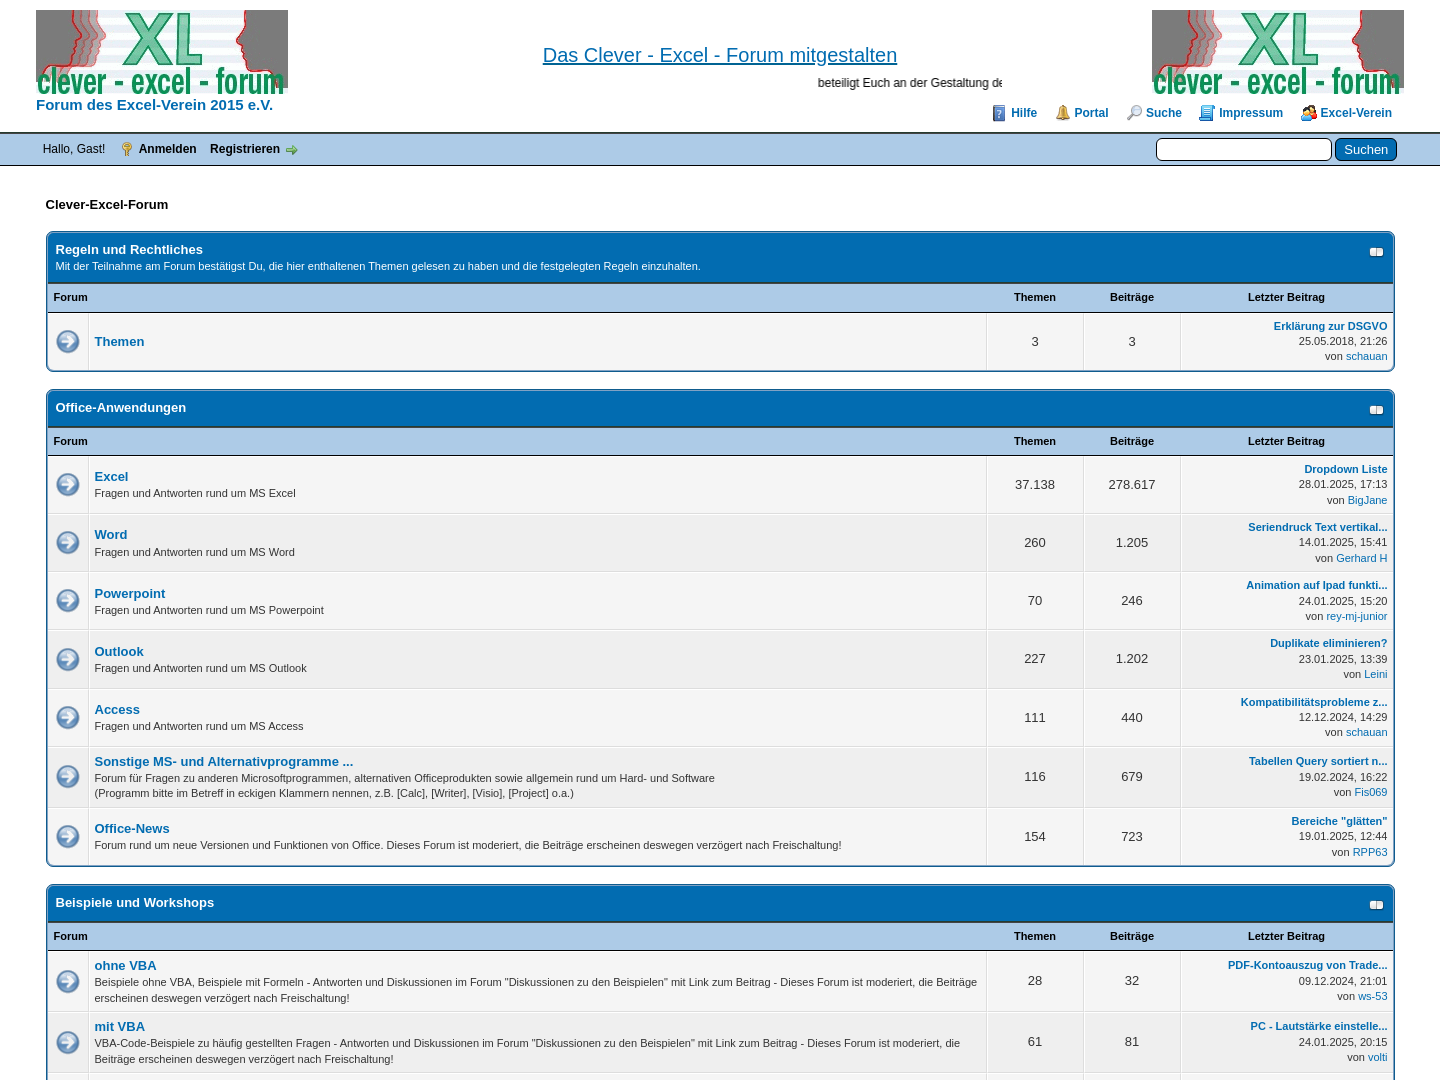Click the forum status icon for Themen
Screen dimensions: 1440x1080
67,341
